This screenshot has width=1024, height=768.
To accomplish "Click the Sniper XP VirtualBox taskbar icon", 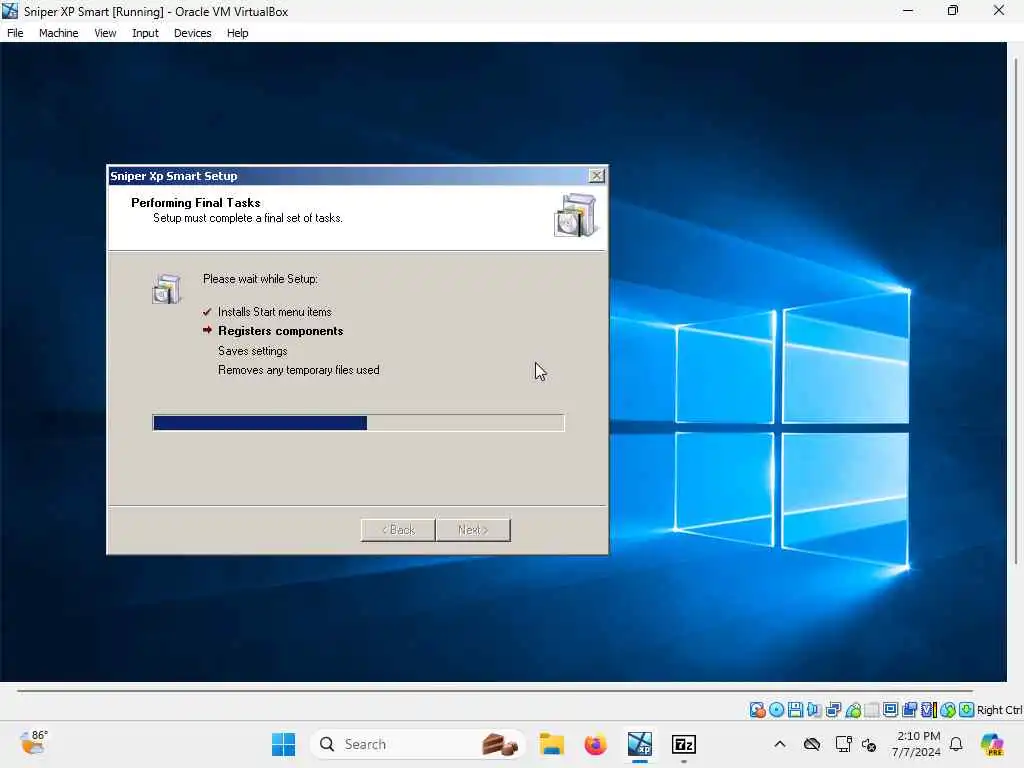I will (640, 744).
